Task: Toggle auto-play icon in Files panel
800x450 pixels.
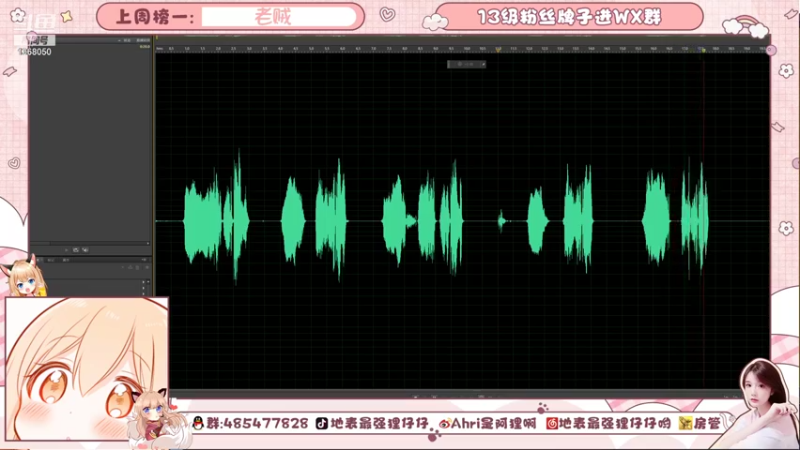Action: [85, 250]
